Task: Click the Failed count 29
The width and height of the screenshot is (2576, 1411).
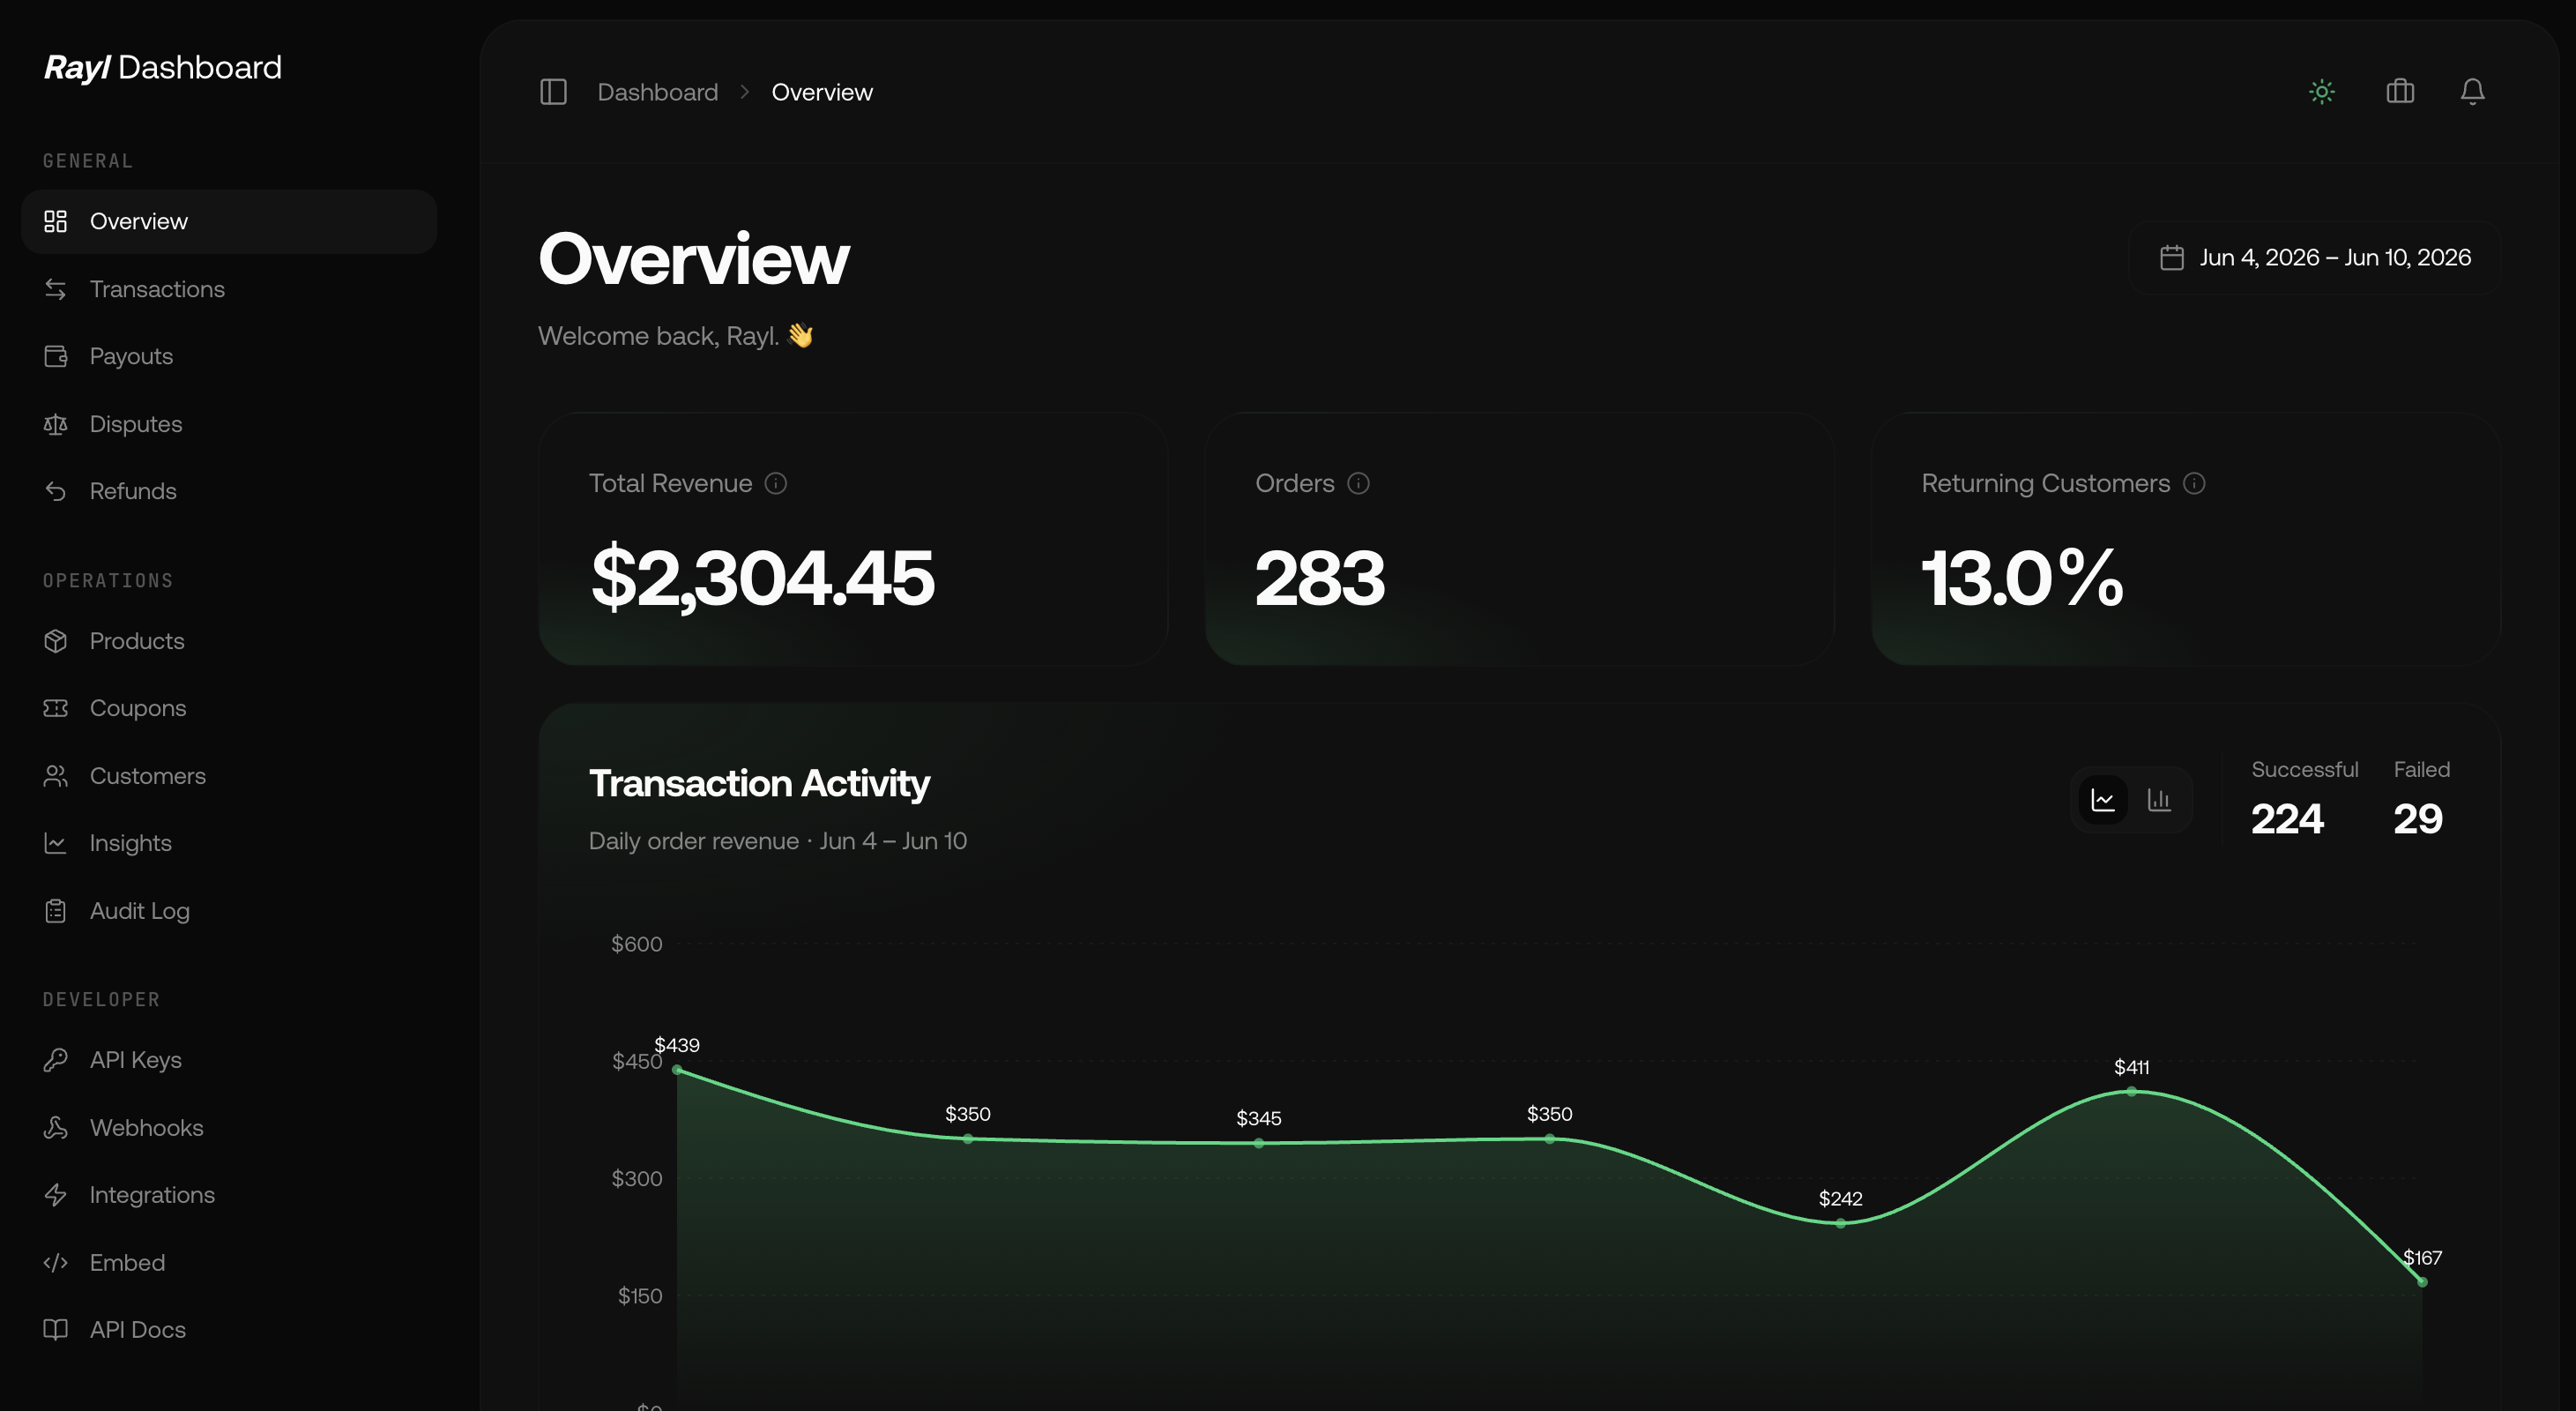Action: coord(2418,819)
